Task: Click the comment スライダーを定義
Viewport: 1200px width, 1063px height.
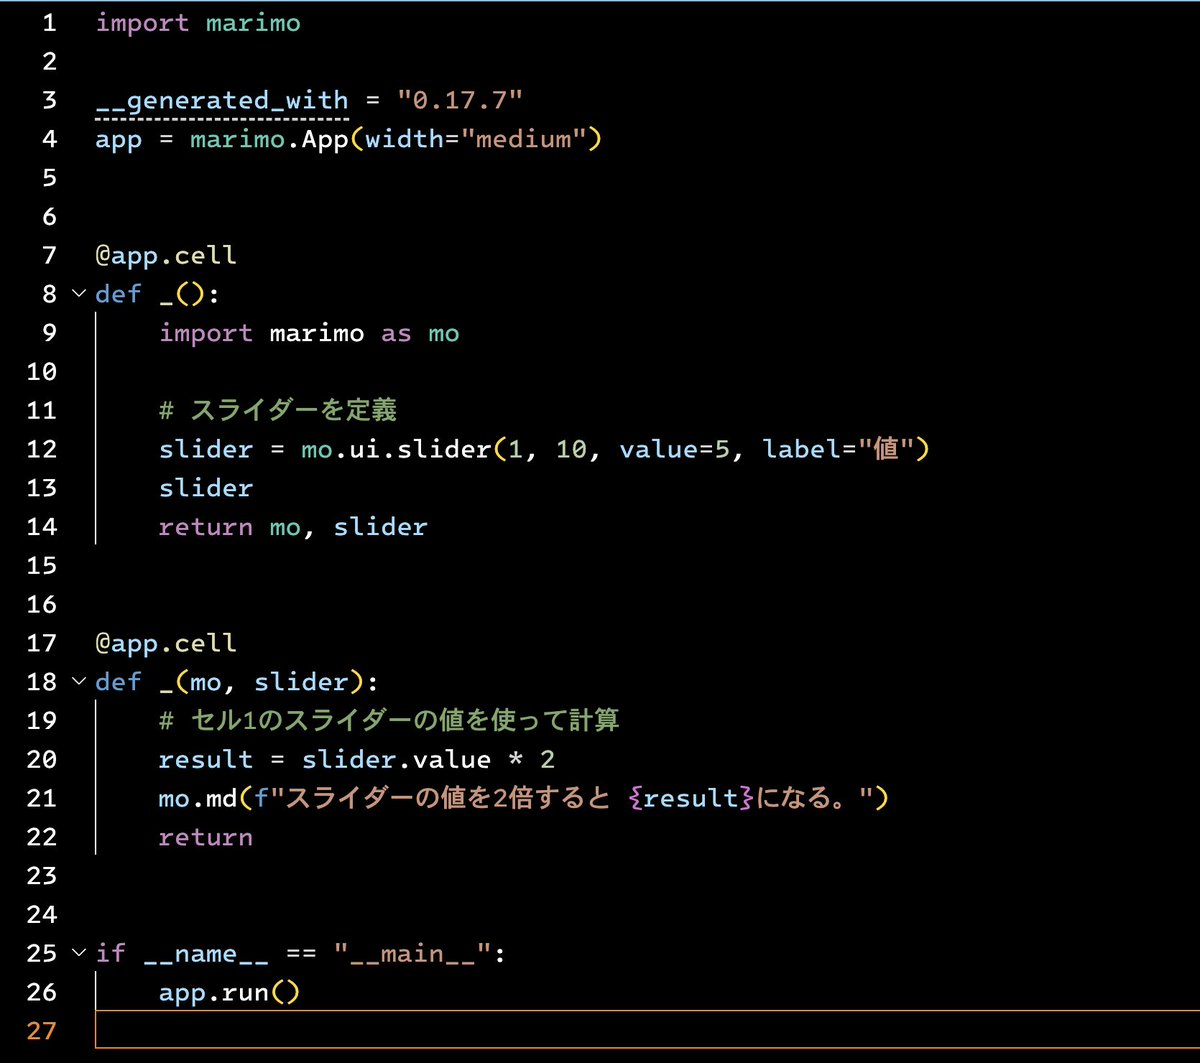Action: [x=278, y=410]
